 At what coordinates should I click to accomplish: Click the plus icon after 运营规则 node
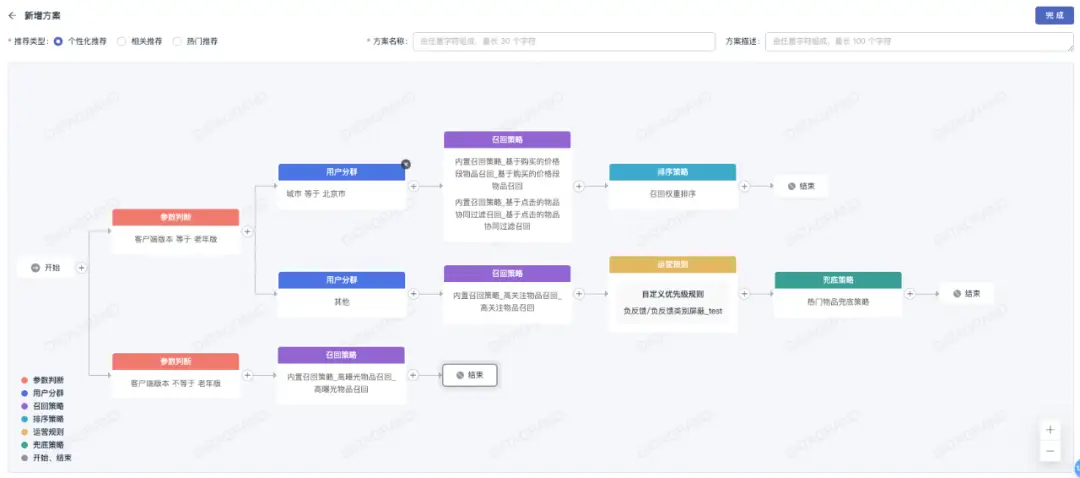click(743, 293)
